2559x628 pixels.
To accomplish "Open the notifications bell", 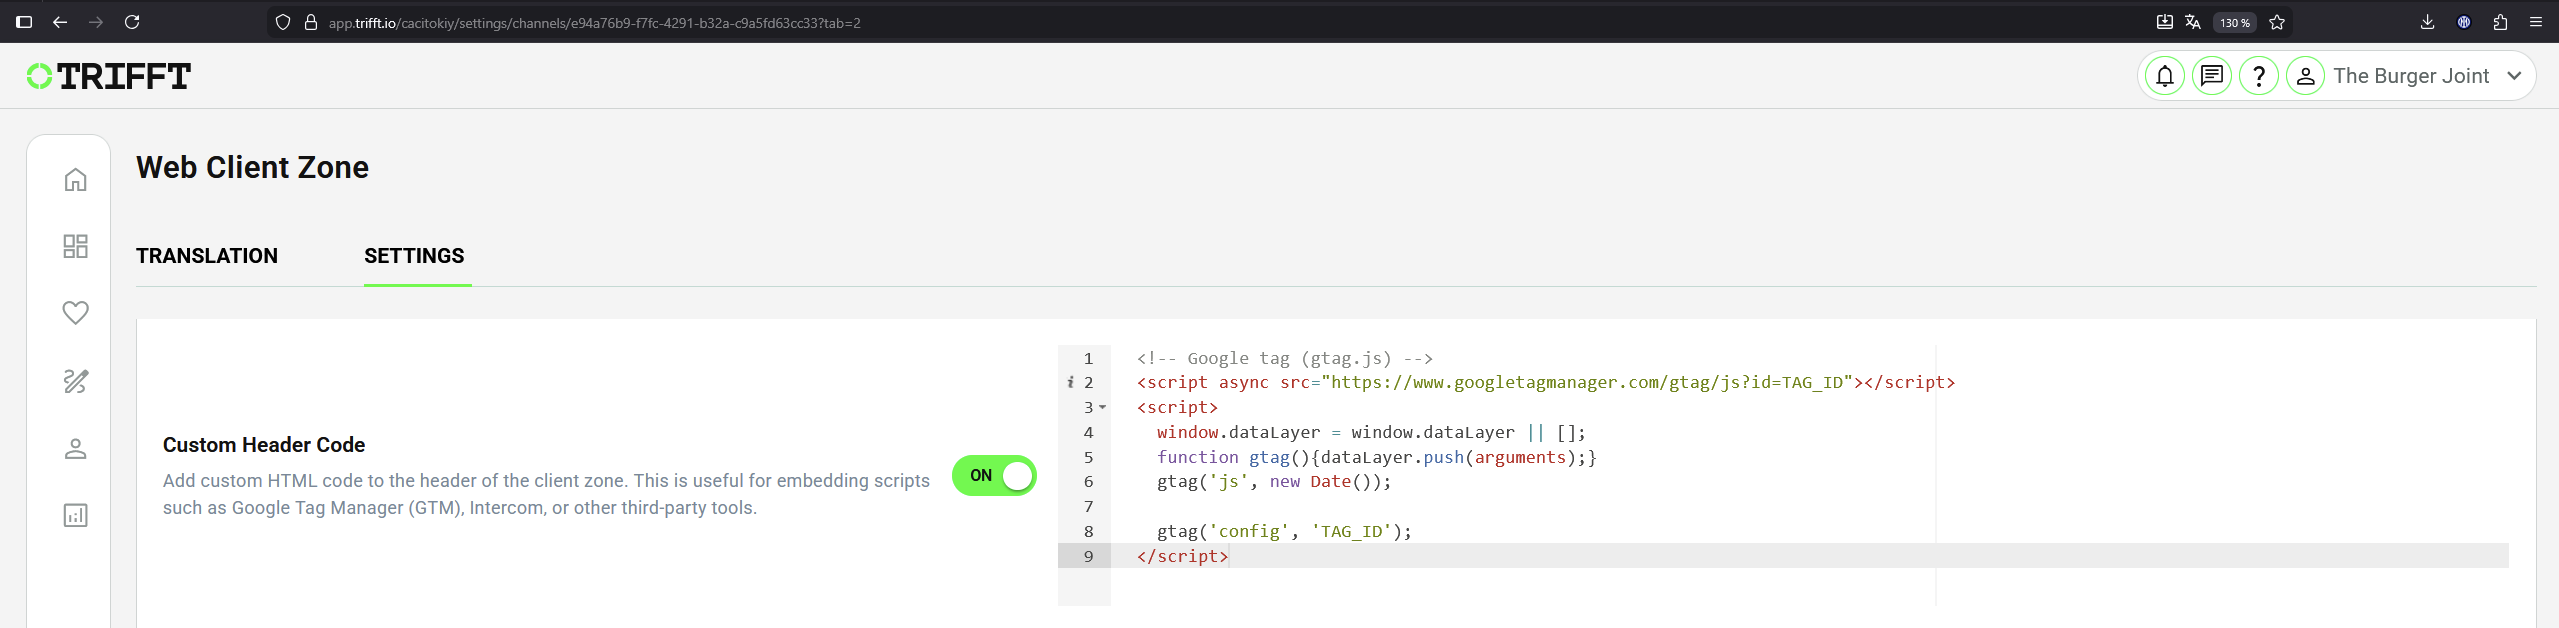I will 2165,76.
